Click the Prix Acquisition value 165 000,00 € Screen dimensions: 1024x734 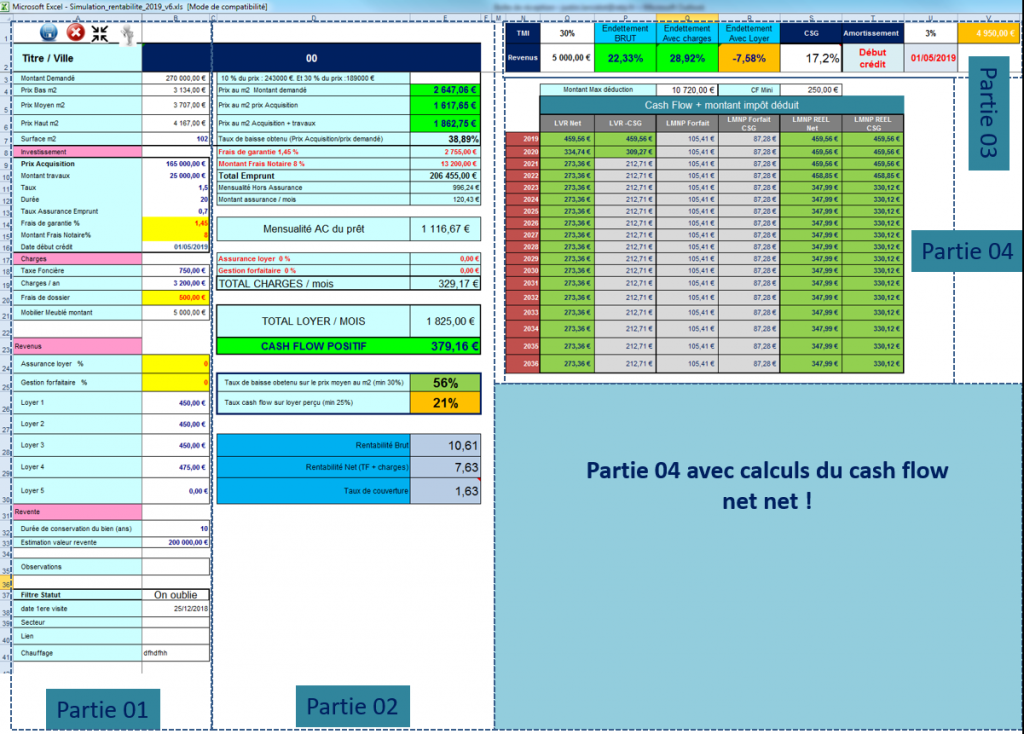click(175, 162)
